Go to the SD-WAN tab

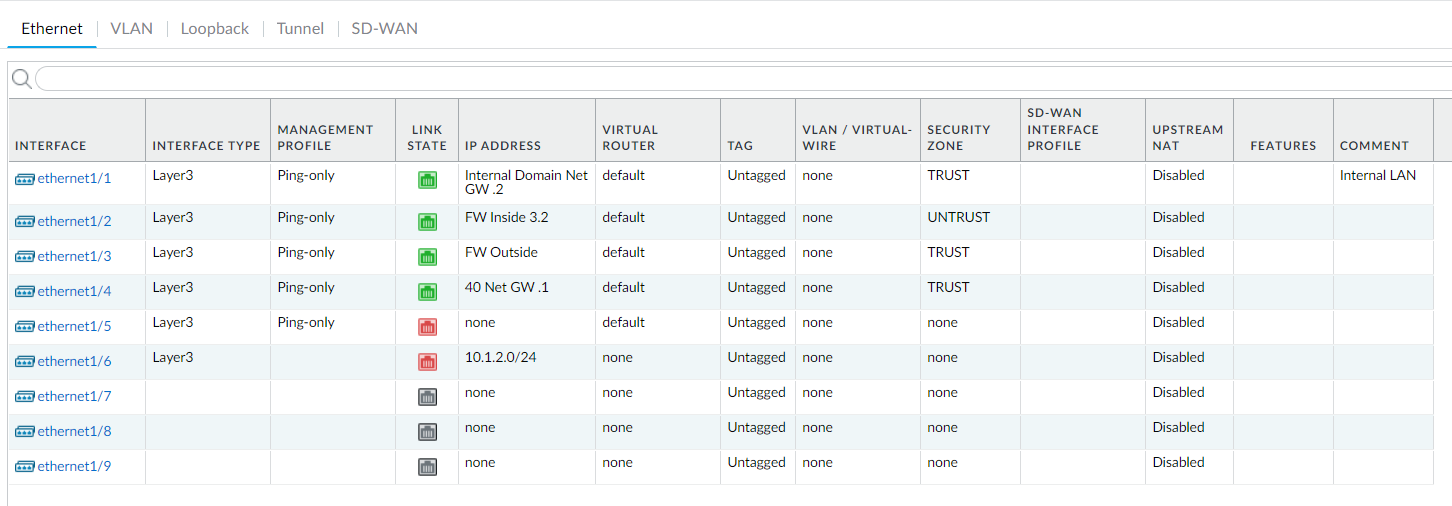tap(384, 28)
